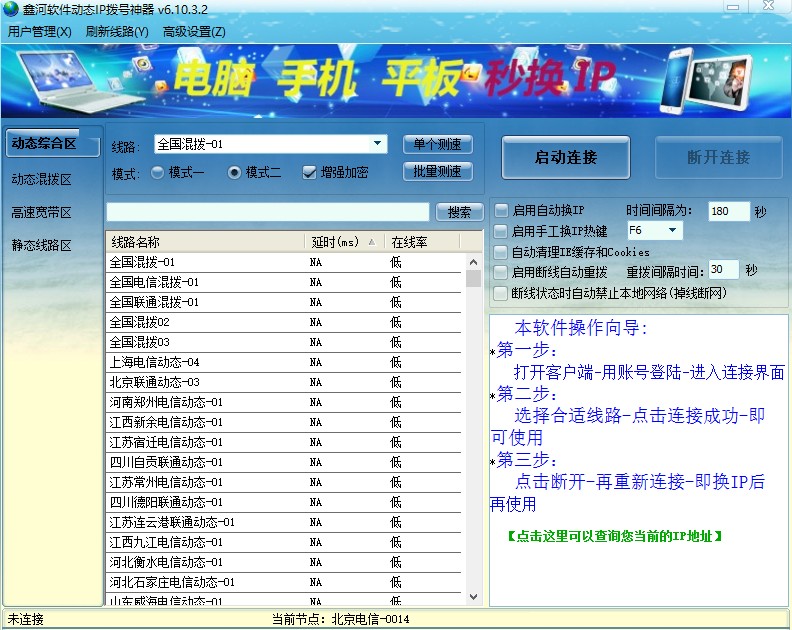This screenshot has height=630, width=792.
Task: Click the line search input field
Action: [268, 212]
